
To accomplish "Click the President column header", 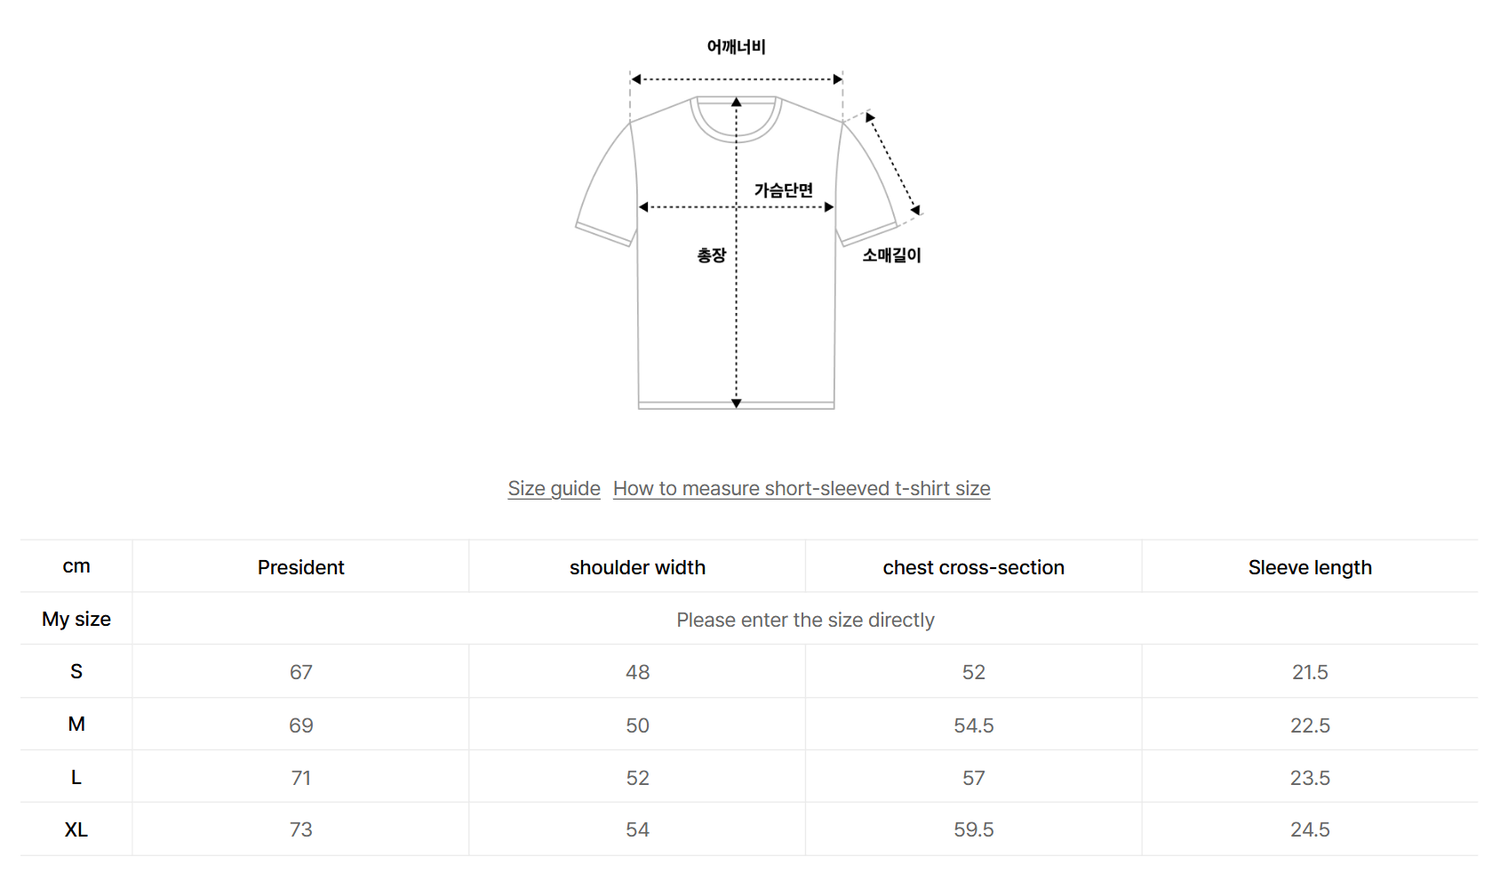I will (x=300, y=567).
